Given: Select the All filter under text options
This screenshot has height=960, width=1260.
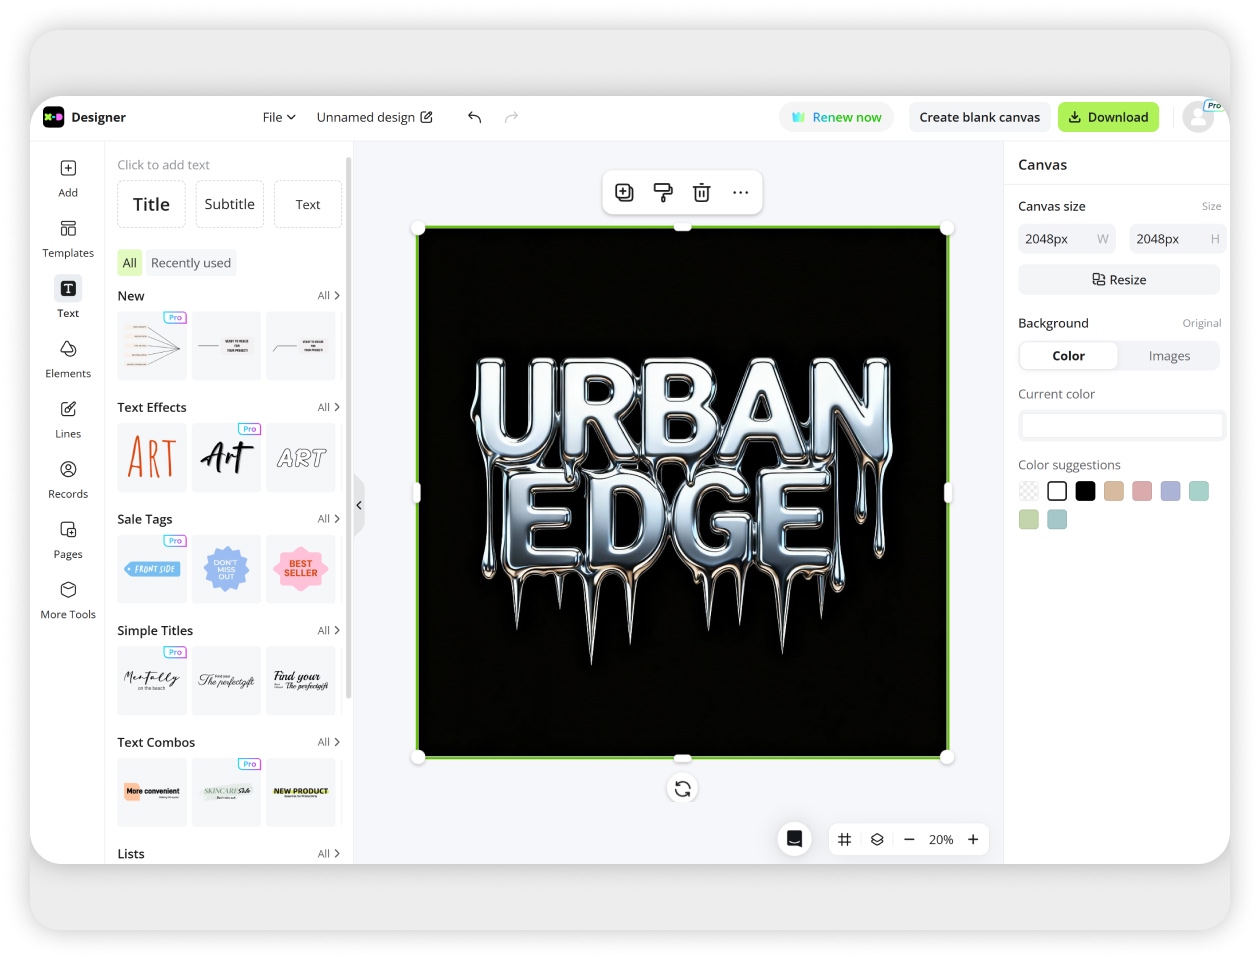Looking at the screenshot, I should coord(129,262).
